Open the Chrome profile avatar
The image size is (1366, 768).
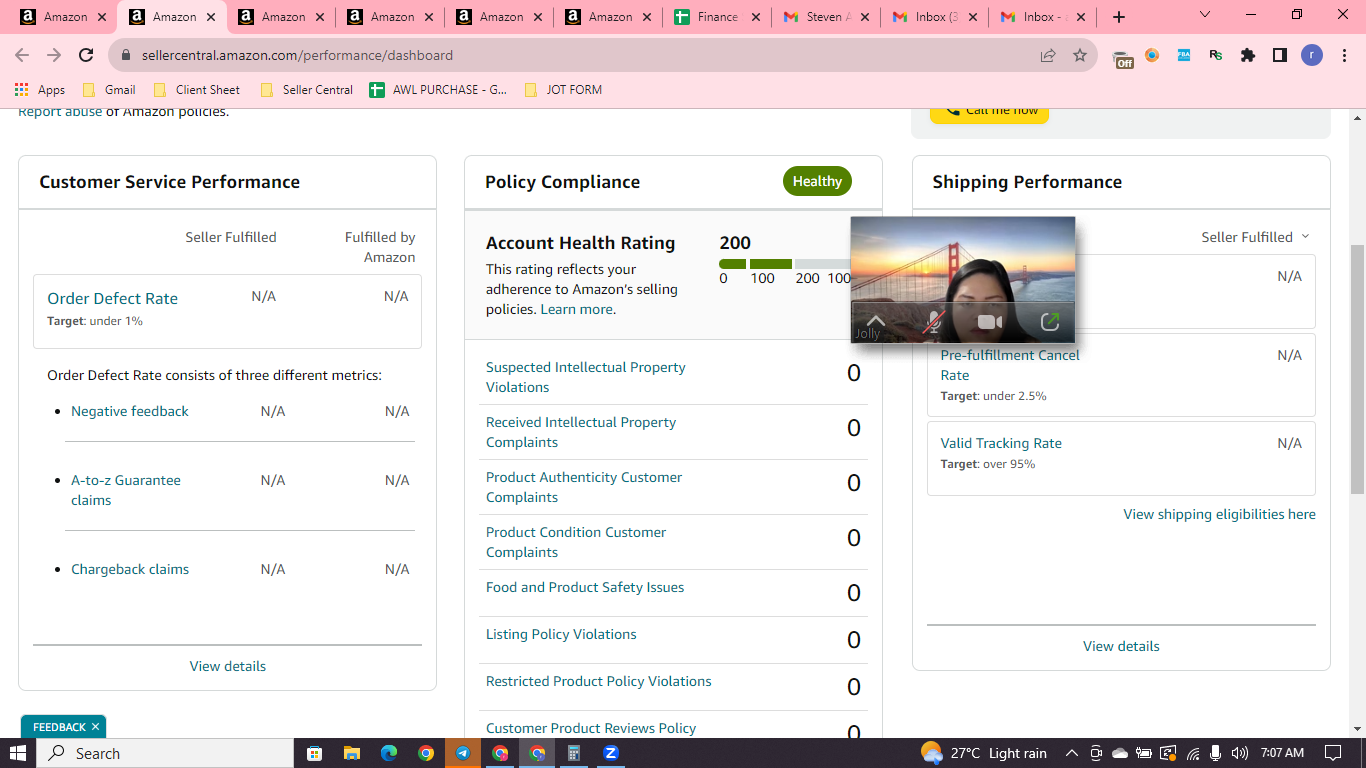coord(1311,55)
